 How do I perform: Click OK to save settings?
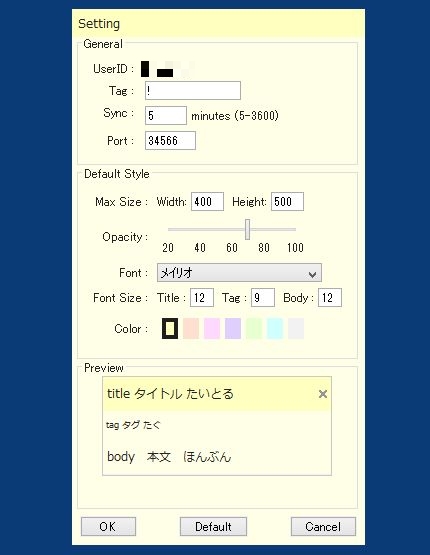pos(108,527)
